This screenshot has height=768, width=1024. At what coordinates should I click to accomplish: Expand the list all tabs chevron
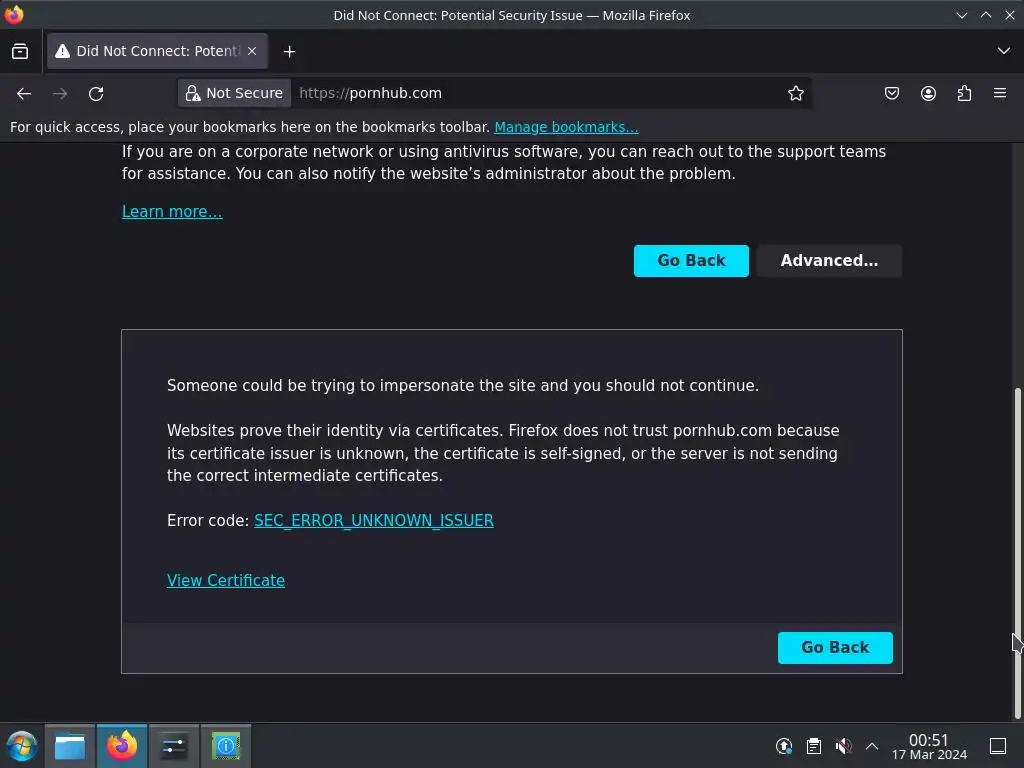click(1004, 51)
